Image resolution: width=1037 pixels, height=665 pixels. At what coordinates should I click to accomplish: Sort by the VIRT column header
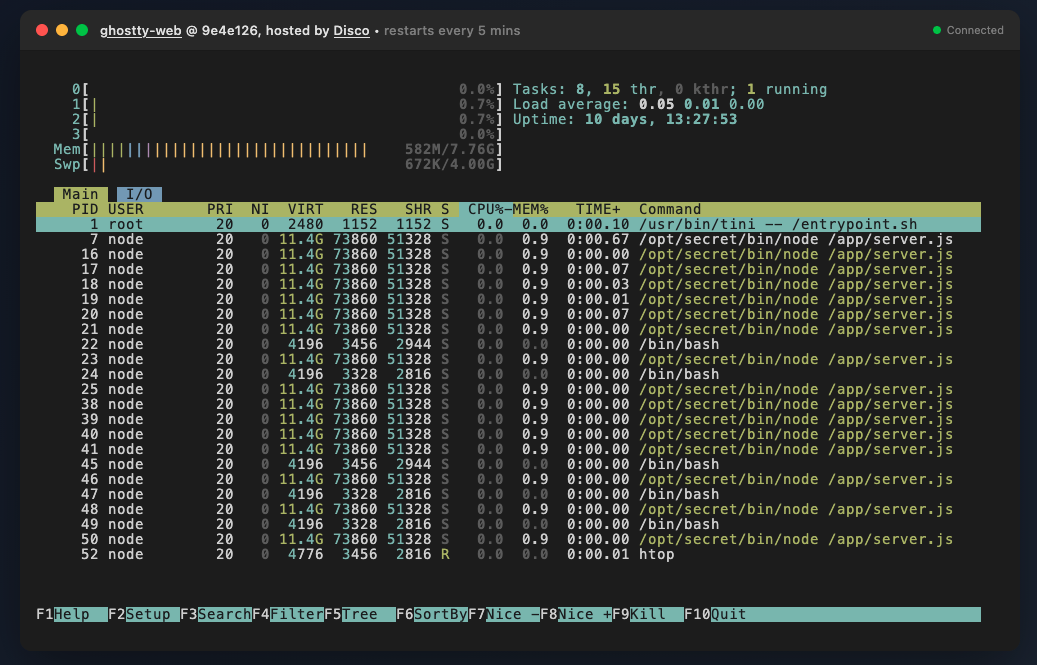[x=306, y=209]
